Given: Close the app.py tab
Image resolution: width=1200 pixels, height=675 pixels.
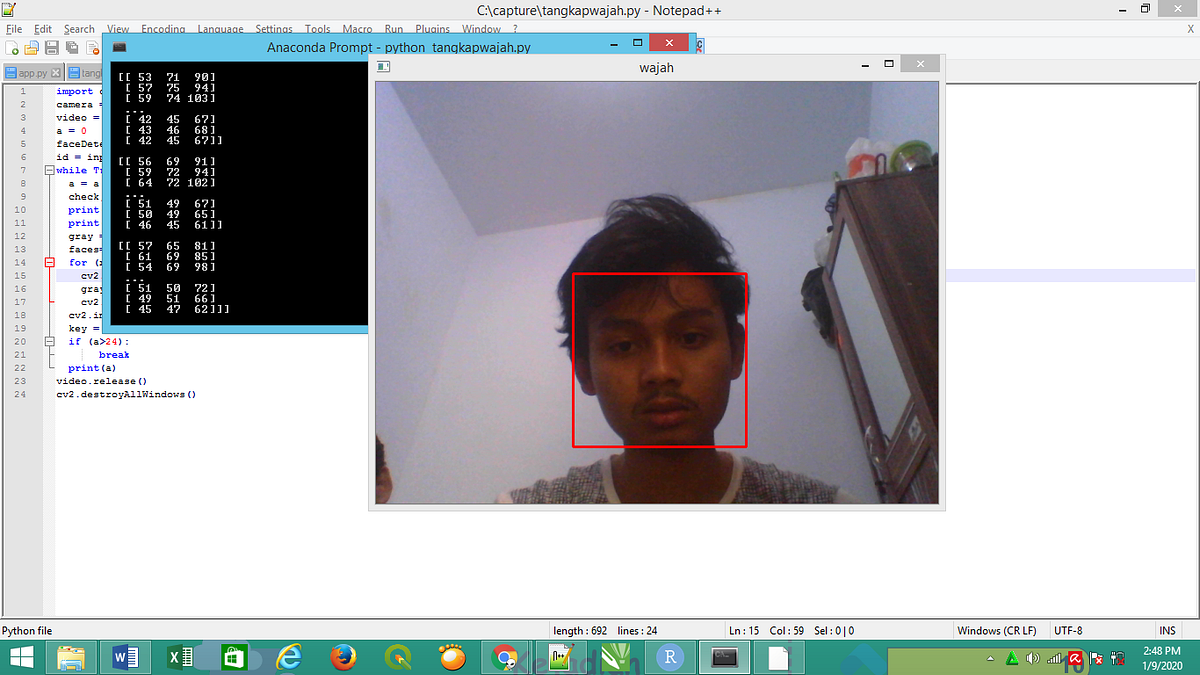Looking at the screenshot, I should click(56, 72).
